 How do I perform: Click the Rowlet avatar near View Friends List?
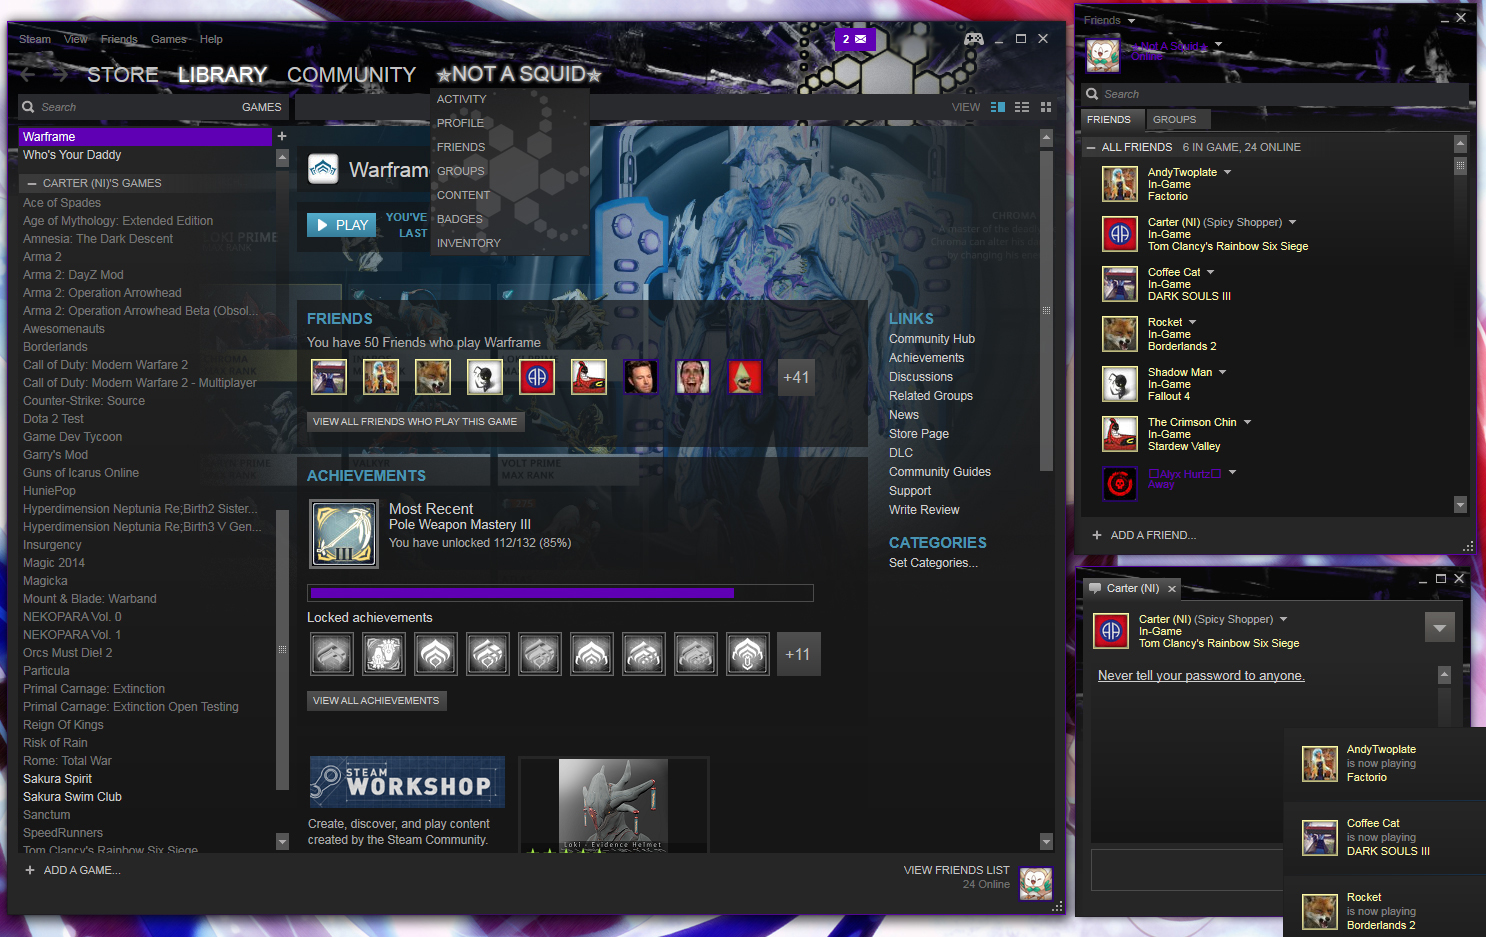pos(1035,883)
